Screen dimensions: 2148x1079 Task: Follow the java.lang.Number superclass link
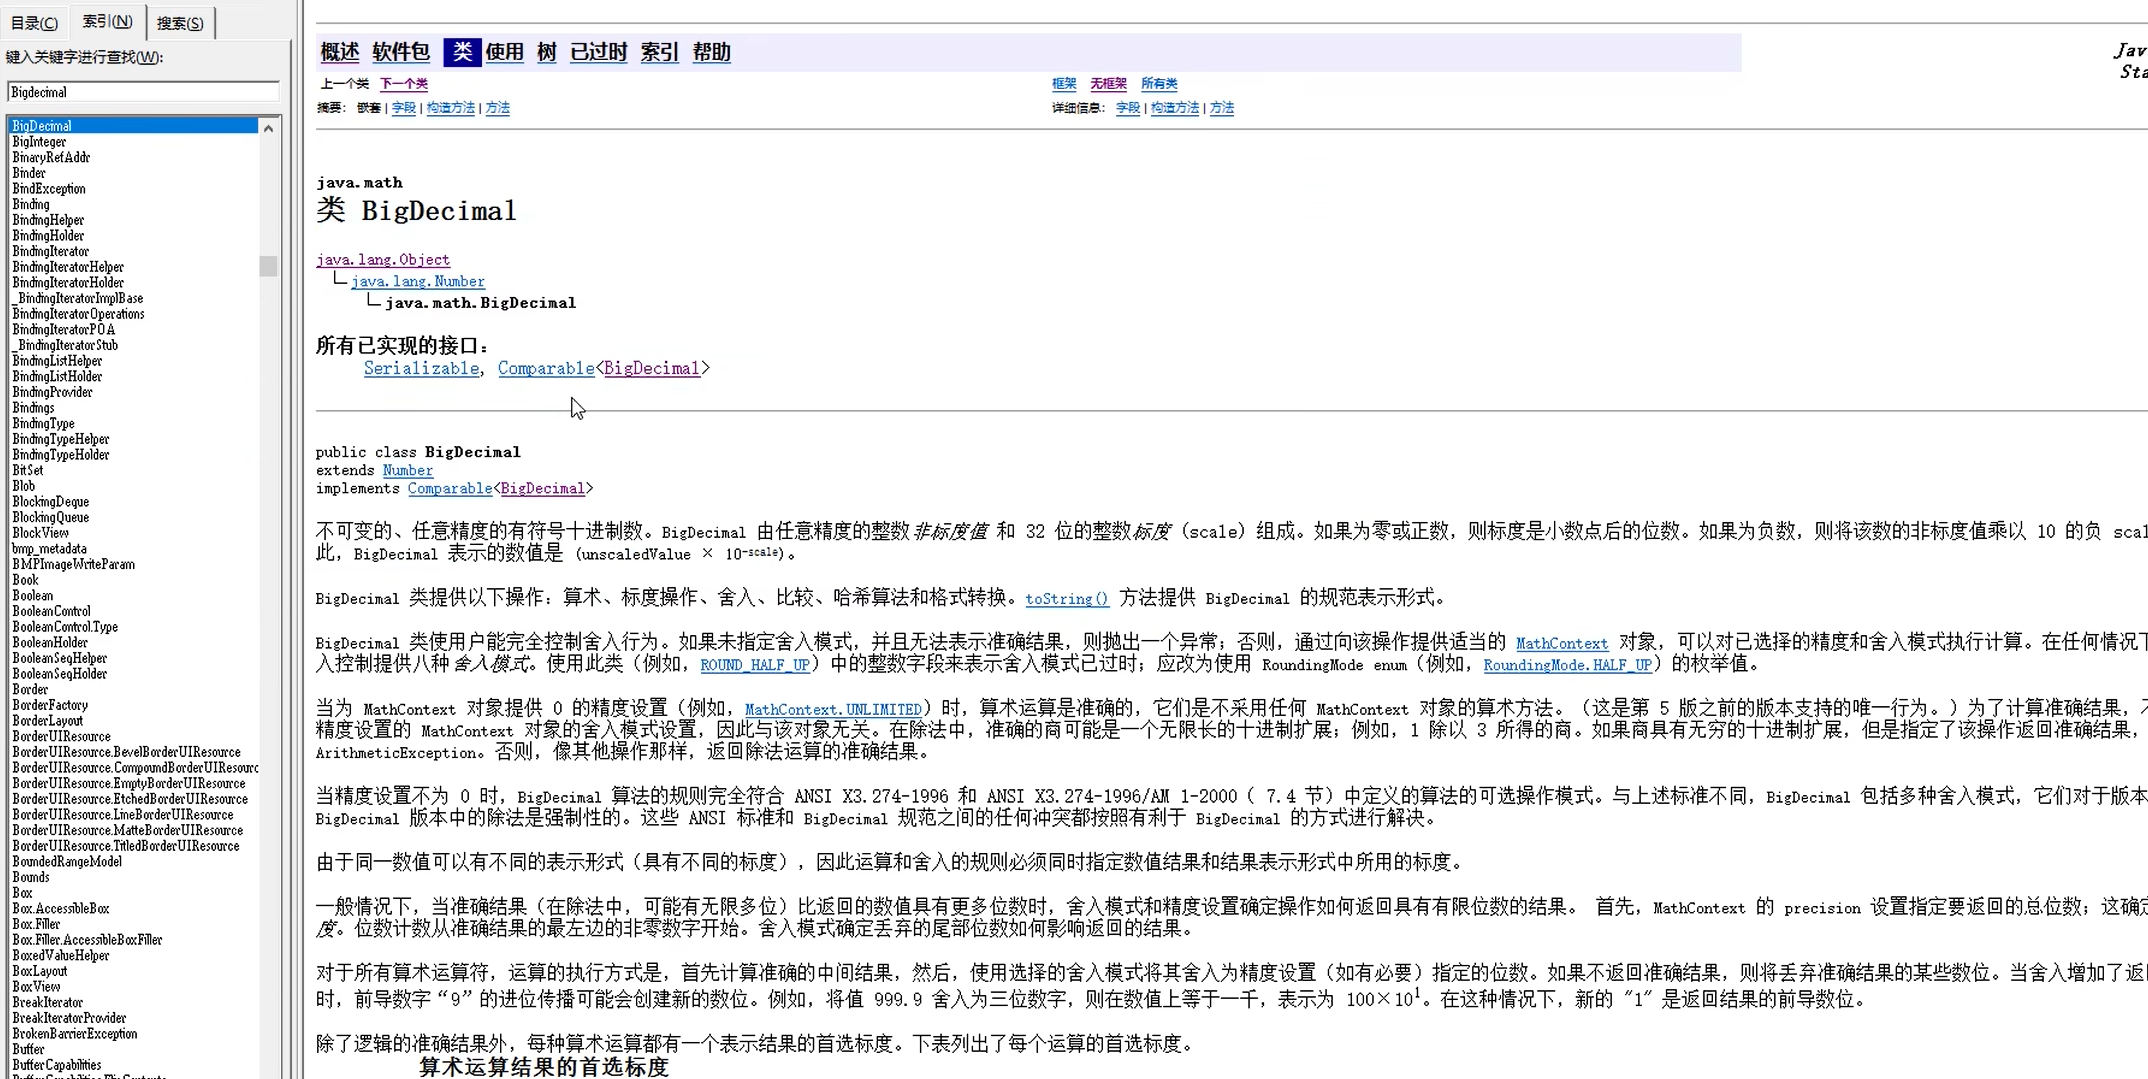pyautogui.click(x=418, y=281)
